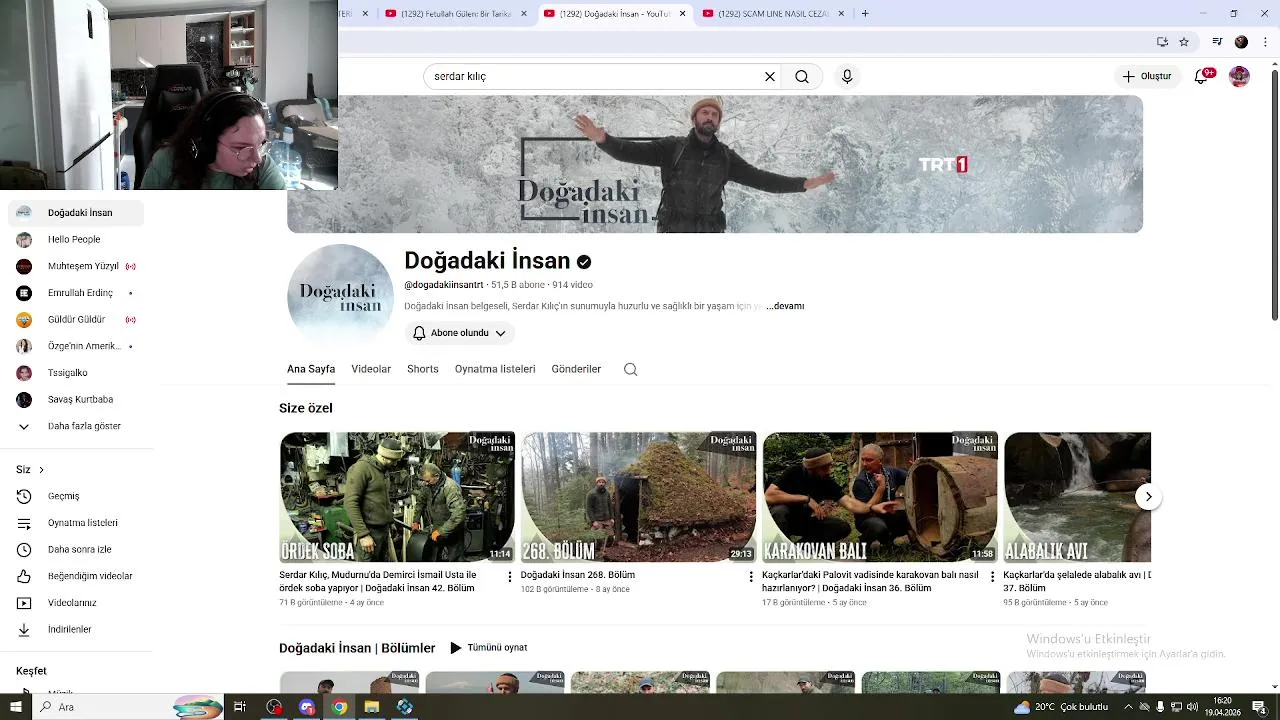Open options menu for Karakovan Balı video
The image size is (1280, 720).
[992, 576]
